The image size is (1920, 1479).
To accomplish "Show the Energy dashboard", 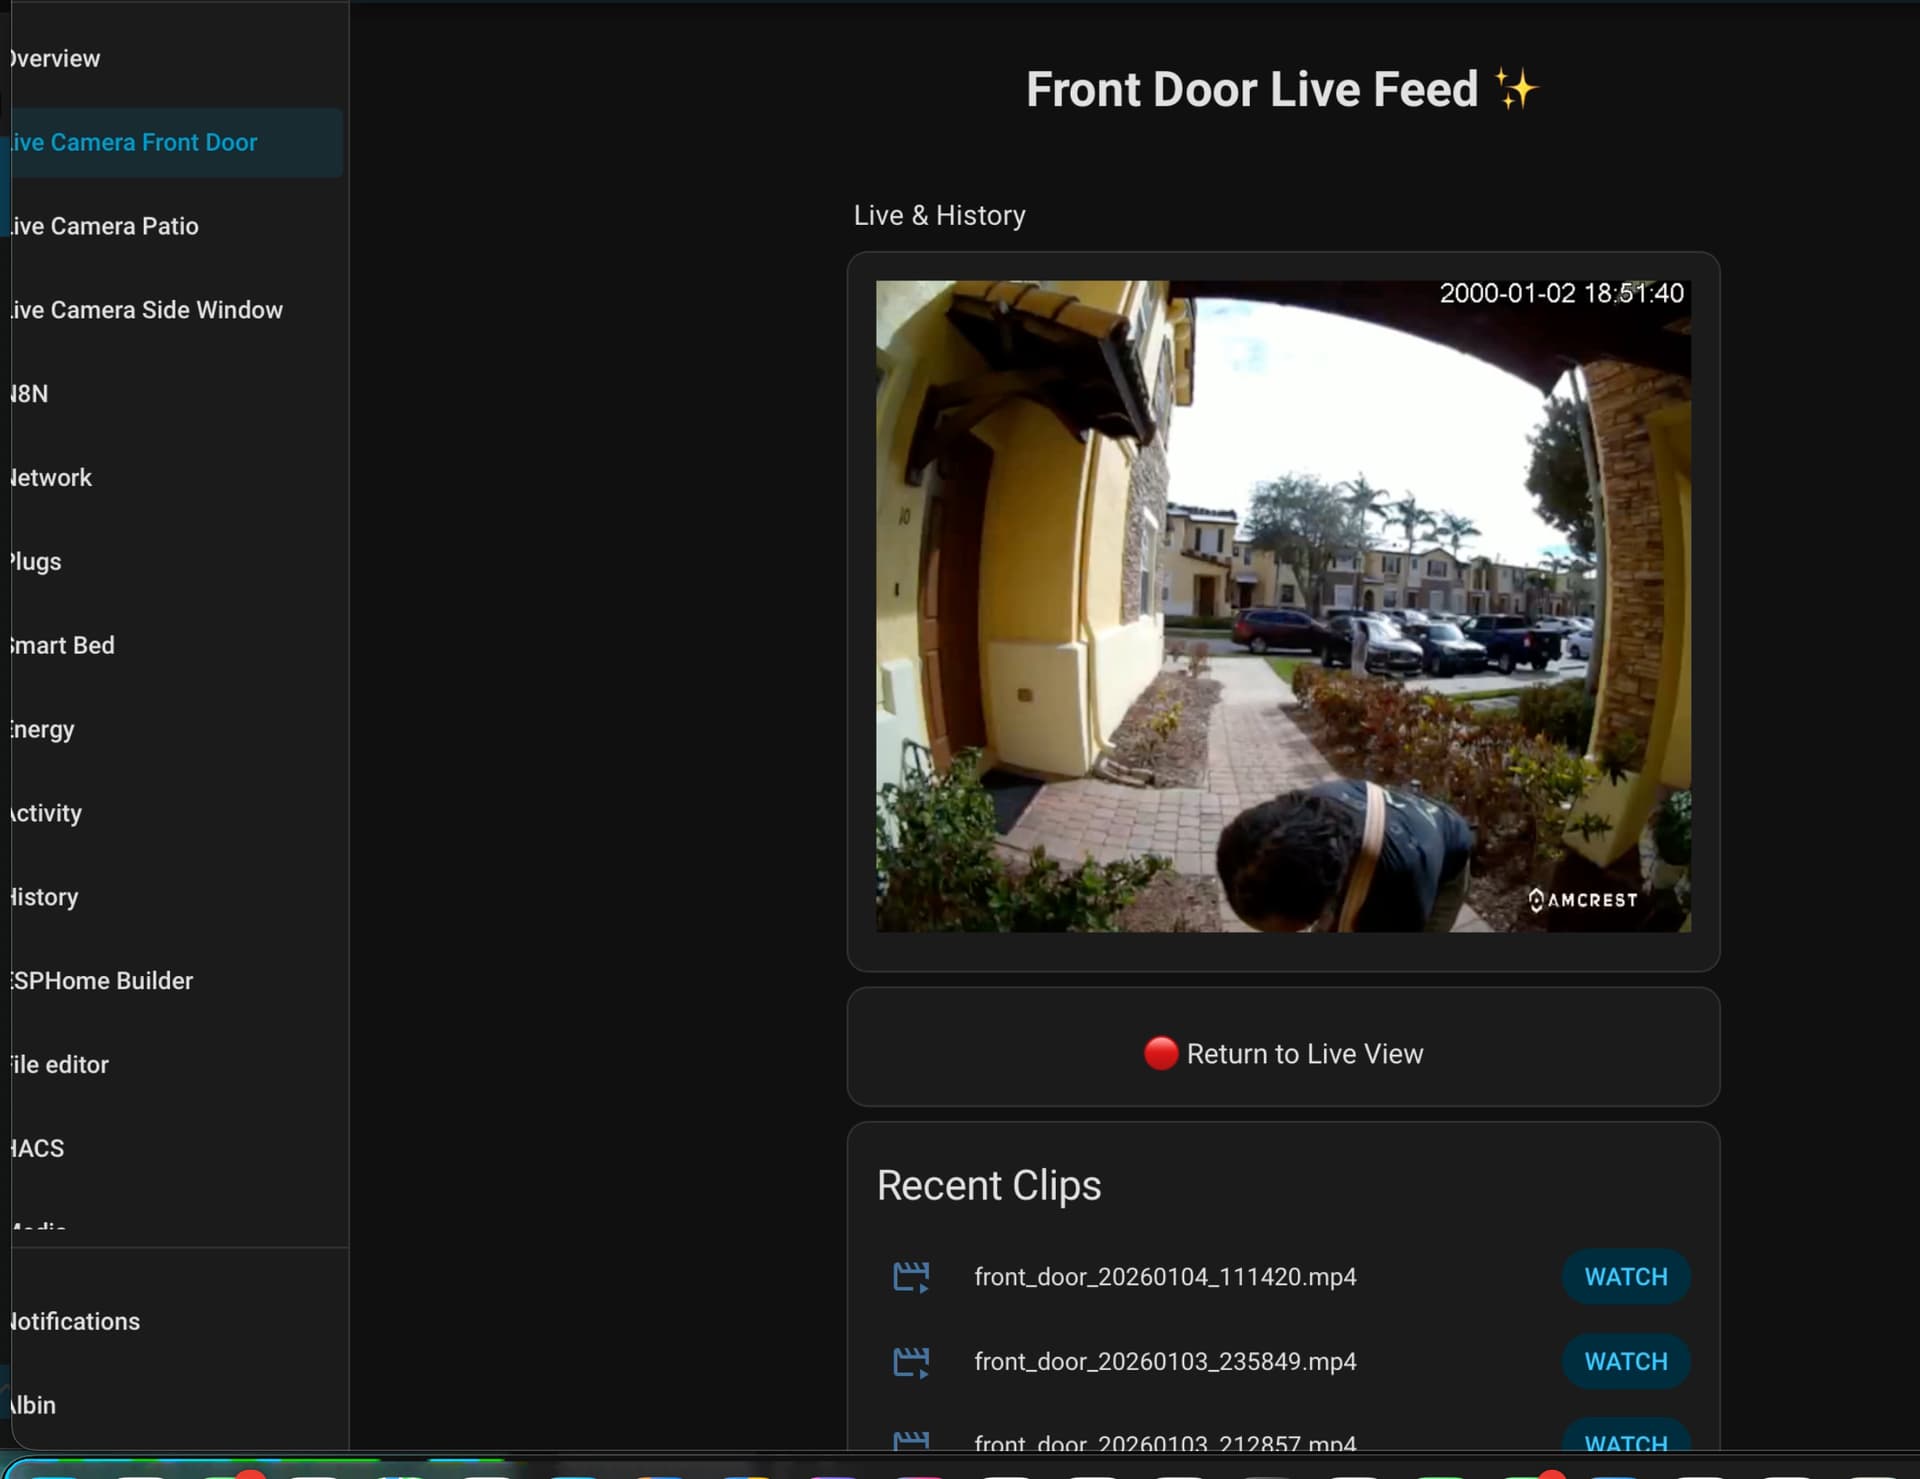I will [x=43, y=729].
